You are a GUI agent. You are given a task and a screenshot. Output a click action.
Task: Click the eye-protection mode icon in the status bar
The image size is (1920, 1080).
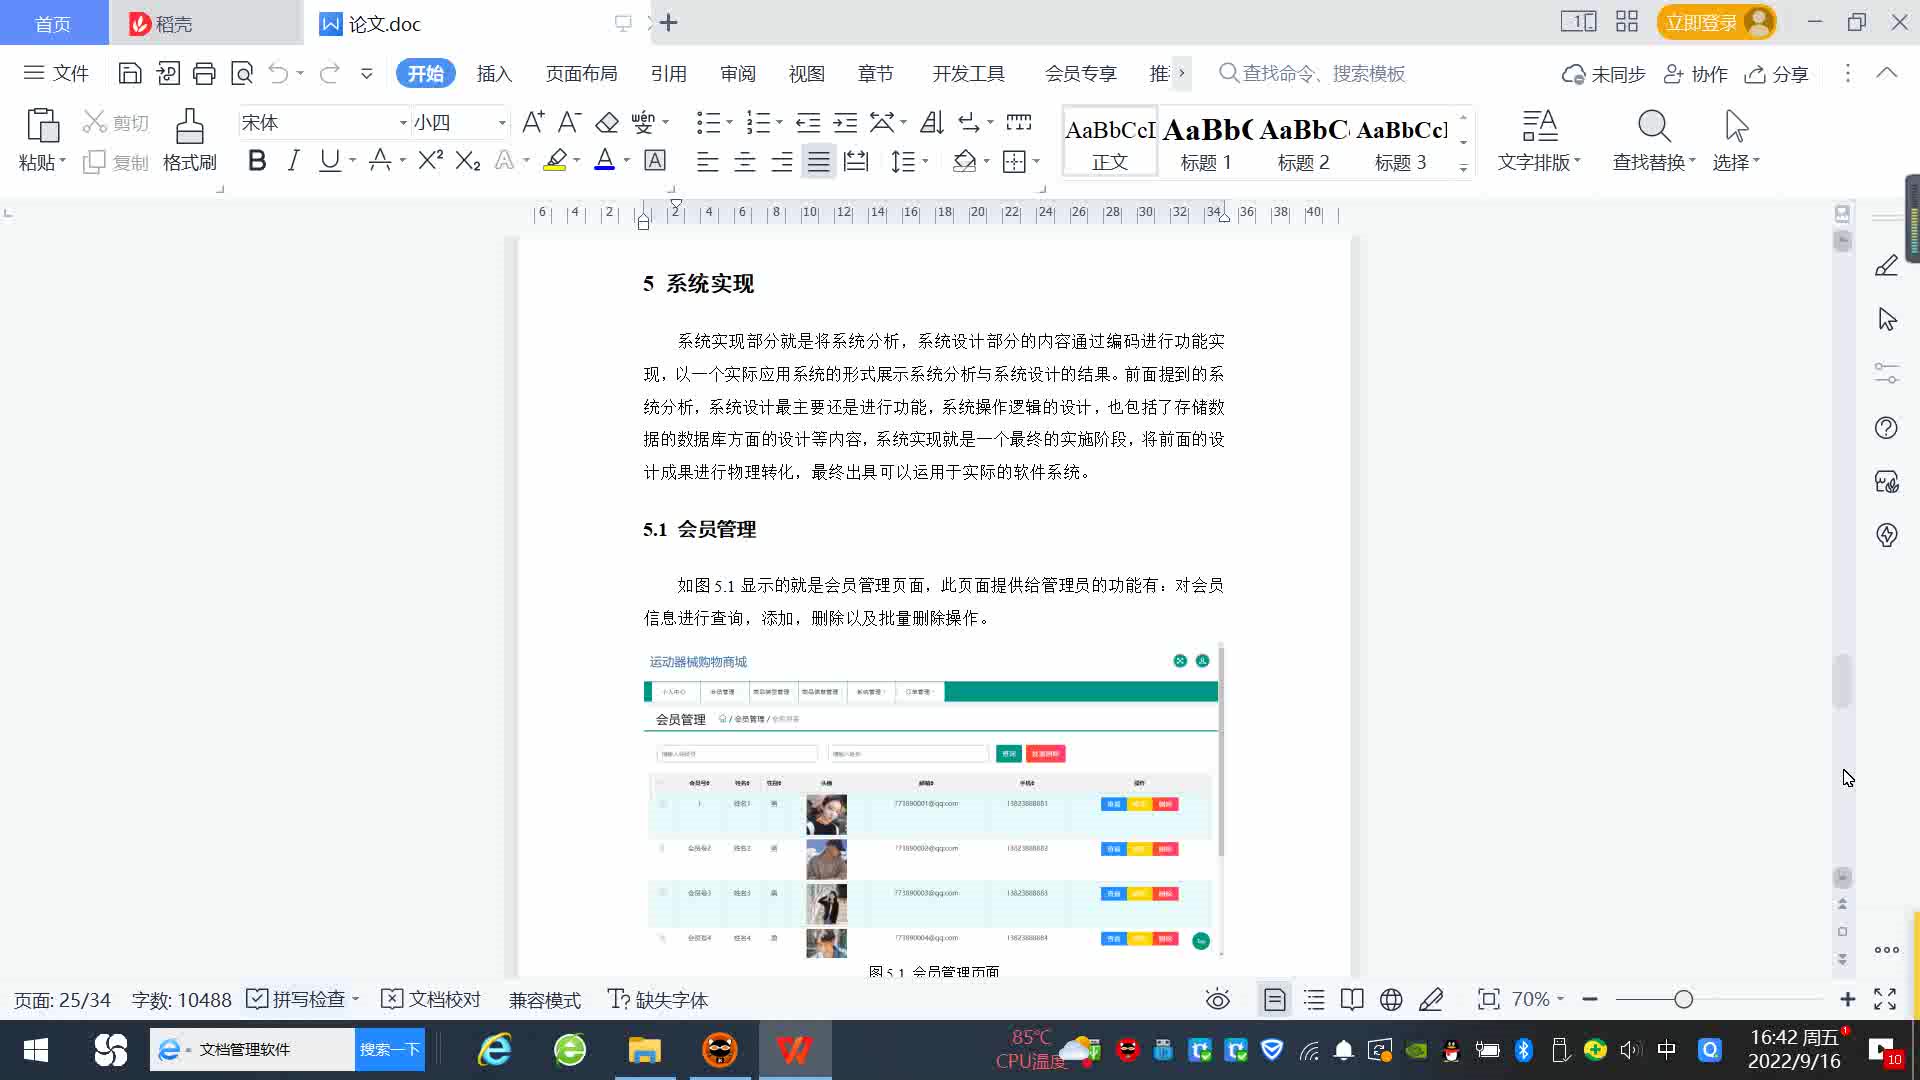1217,1000
